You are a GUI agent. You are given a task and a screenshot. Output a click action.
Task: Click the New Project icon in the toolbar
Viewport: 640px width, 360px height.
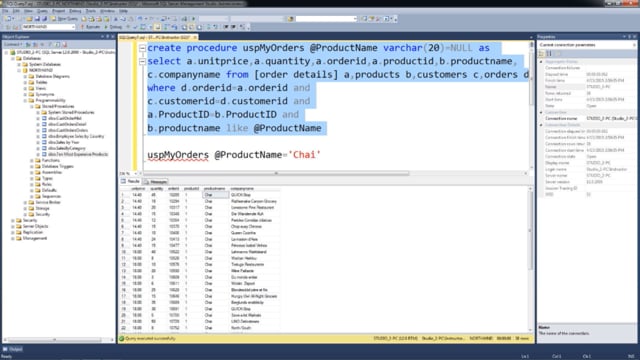8,19
